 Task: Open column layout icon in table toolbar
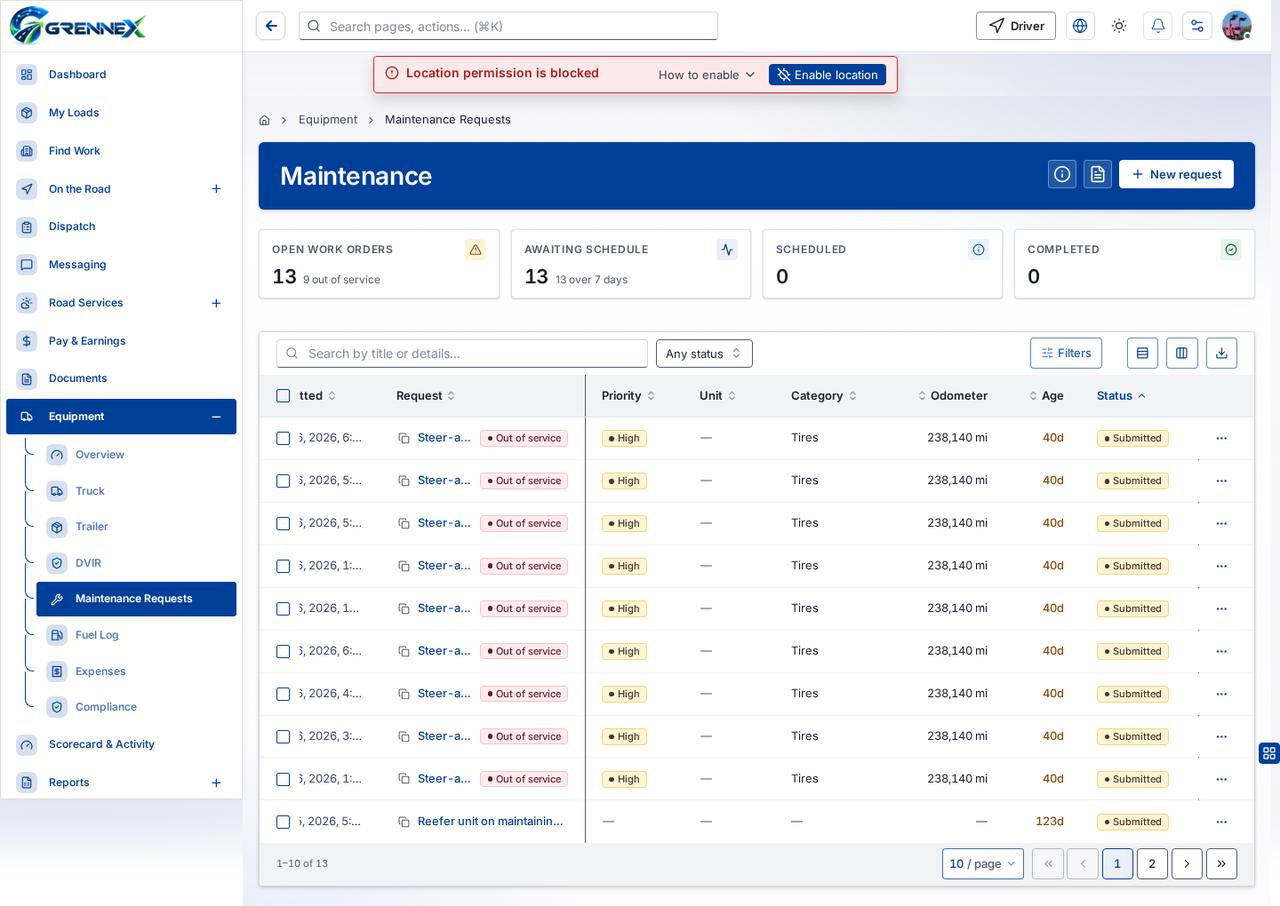[x=1182, y=353]
